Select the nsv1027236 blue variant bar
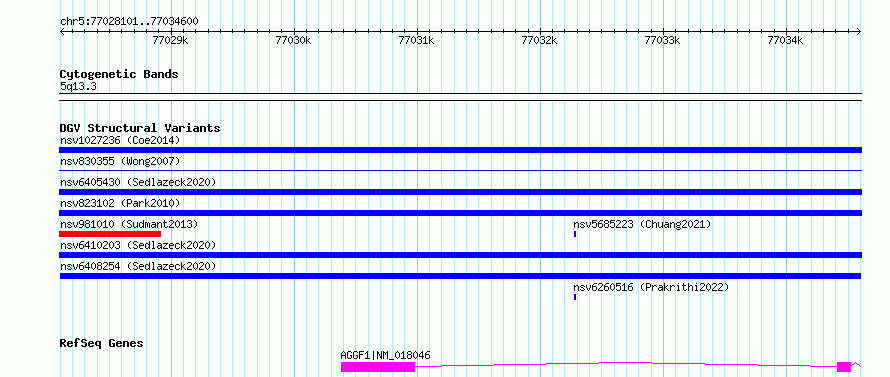This screenshot has width=890, height=377. pos(460,150)
